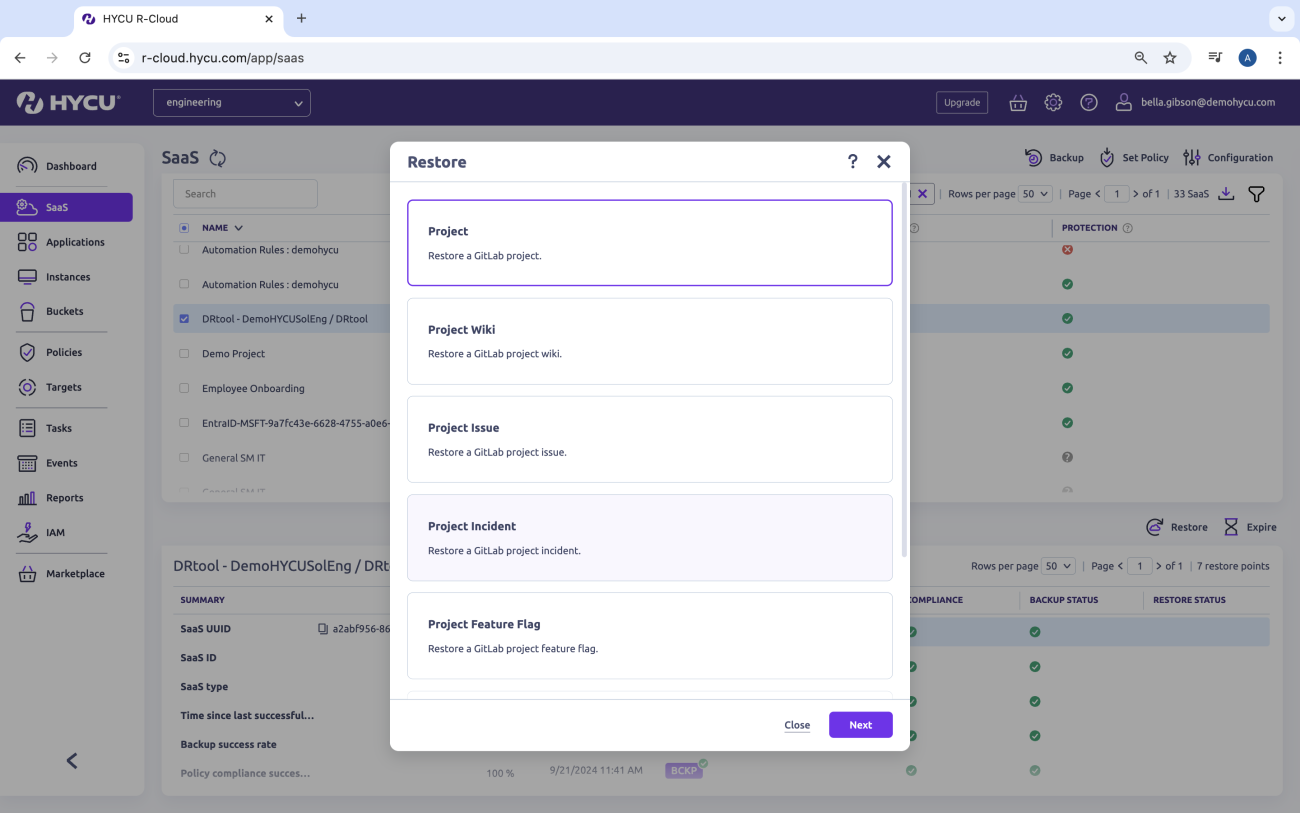
Task: Select the Project Wiki restore option
Action: [x=650, y=341]
